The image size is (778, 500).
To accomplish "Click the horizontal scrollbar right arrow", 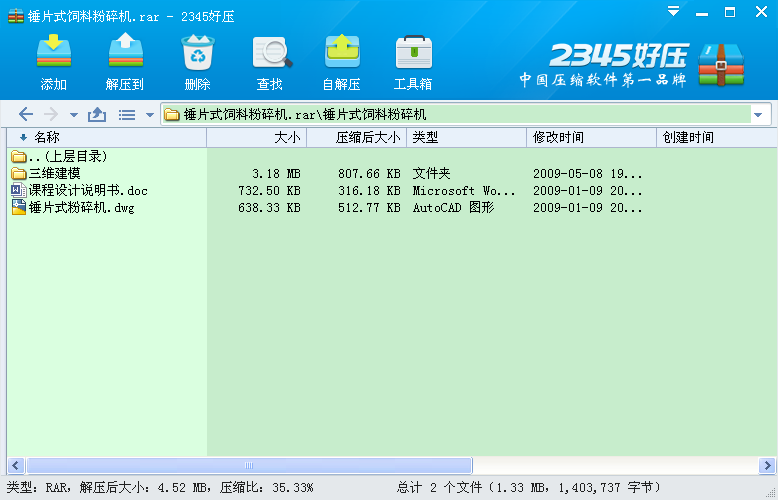I will [767, 466].
